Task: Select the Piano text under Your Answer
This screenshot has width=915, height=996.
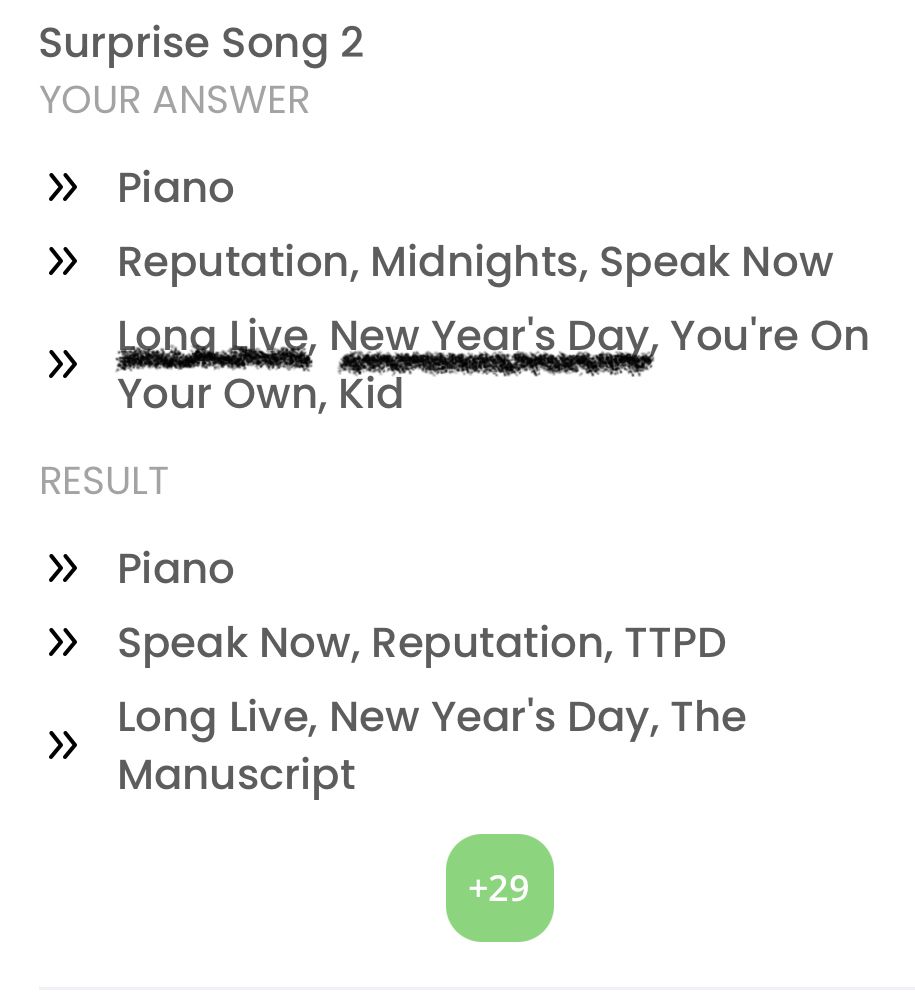Action: 176,188
